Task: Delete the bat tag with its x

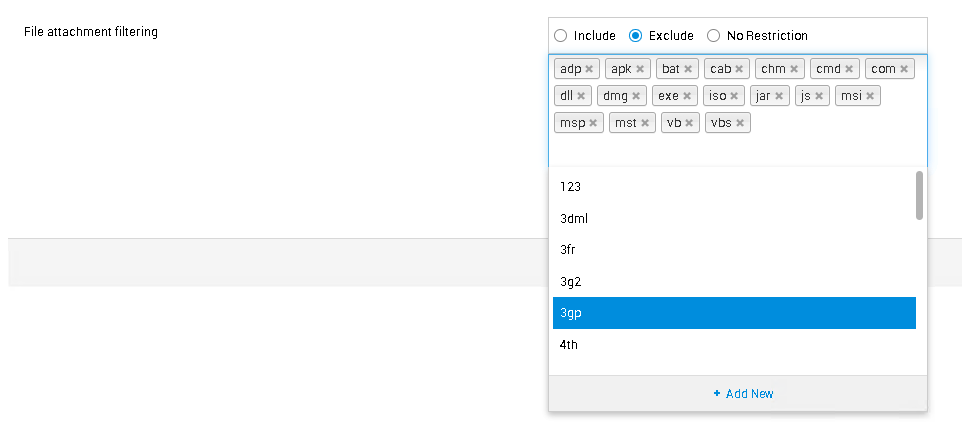Action: point(688,69)
